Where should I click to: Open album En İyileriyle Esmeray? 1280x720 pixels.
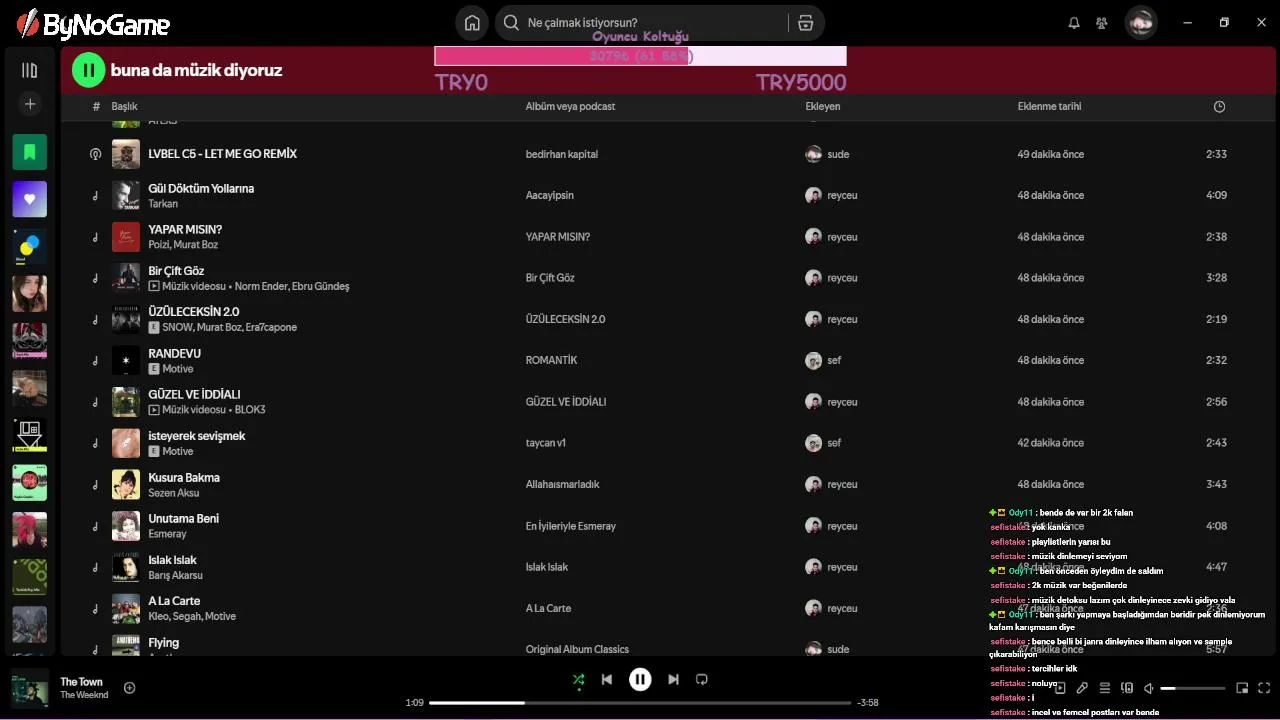pyautogui.click(x=571, y=526)
